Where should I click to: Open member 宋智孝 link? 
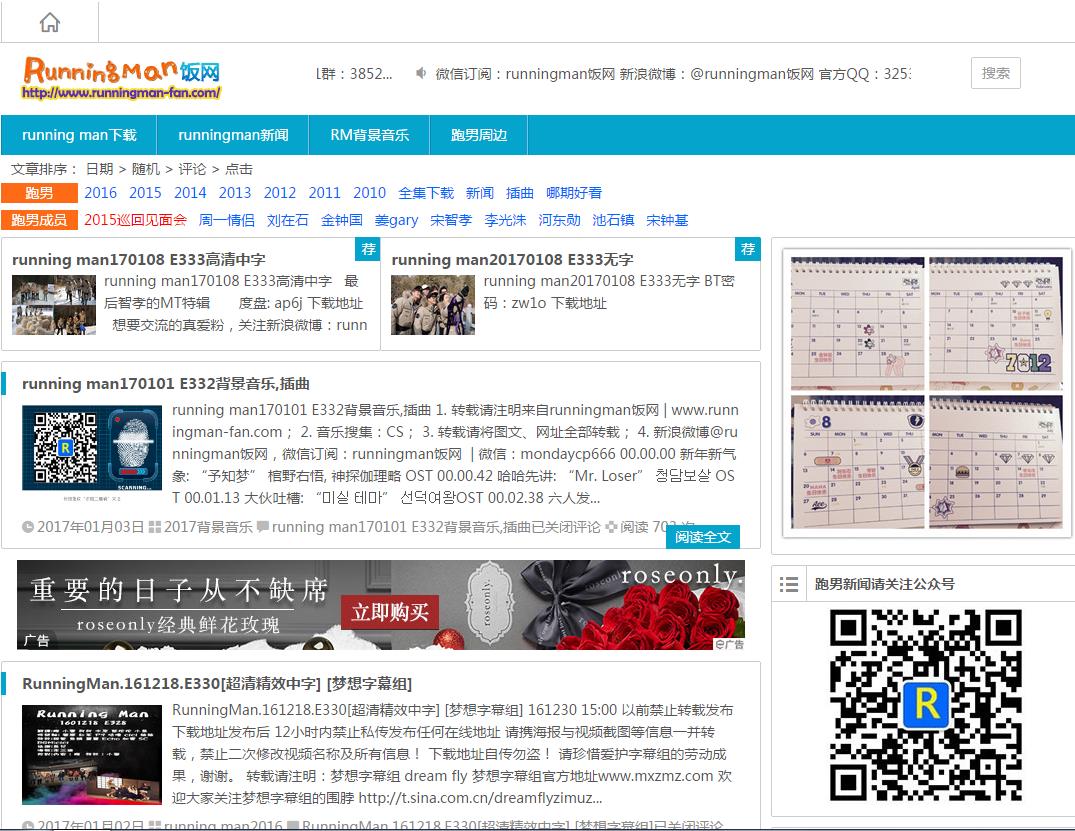[x=451, y=220]
